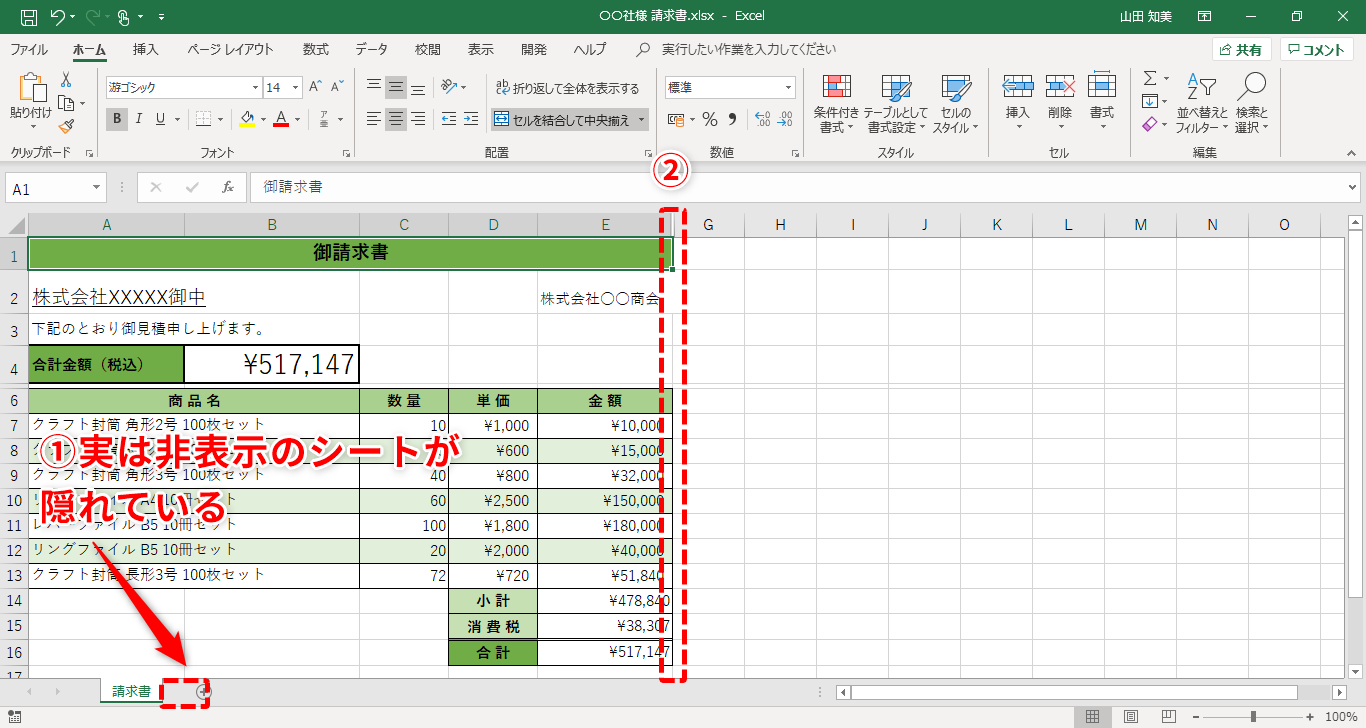The image size is (1366, 728).
Task: Toggle wrap text (折り返して全体を表示する)
Action: [567, 88]
